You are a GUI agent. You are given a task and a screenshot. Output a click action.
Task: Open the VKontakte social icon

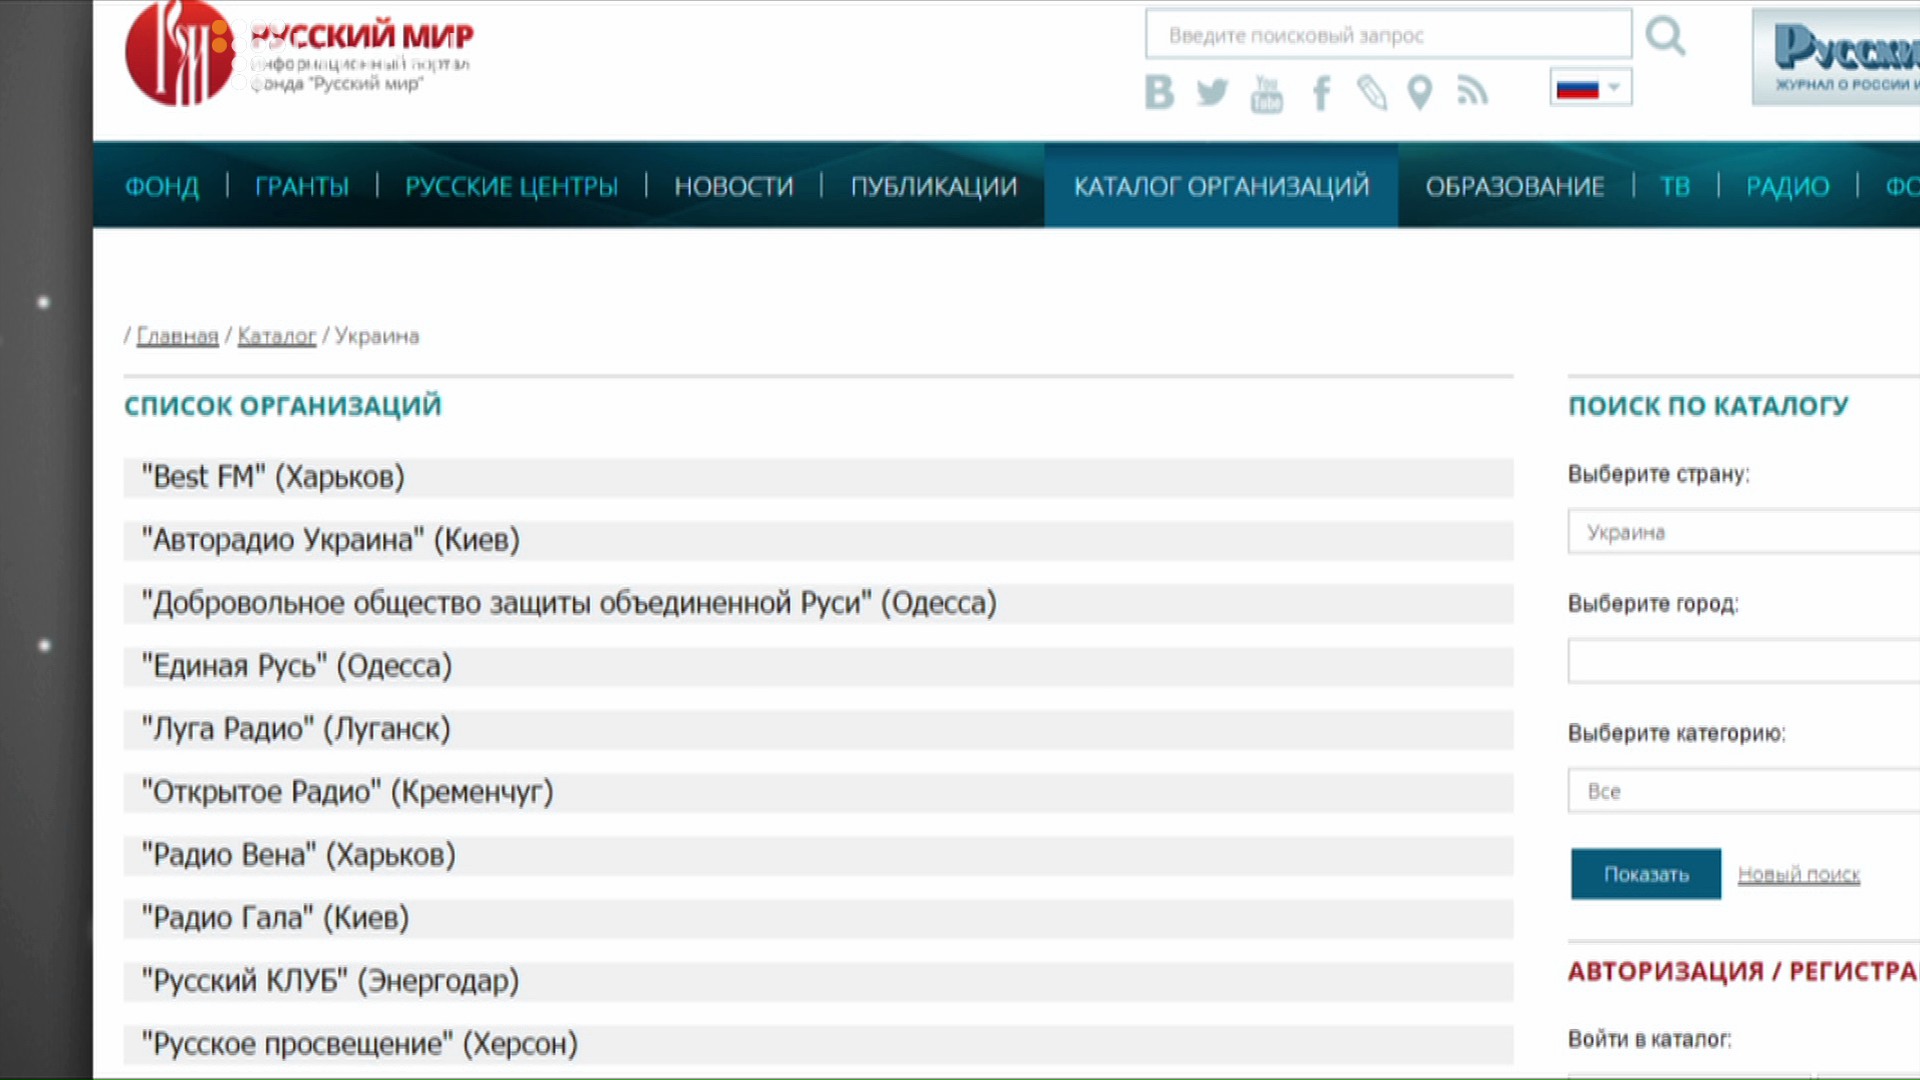[x=1159, y=92]
